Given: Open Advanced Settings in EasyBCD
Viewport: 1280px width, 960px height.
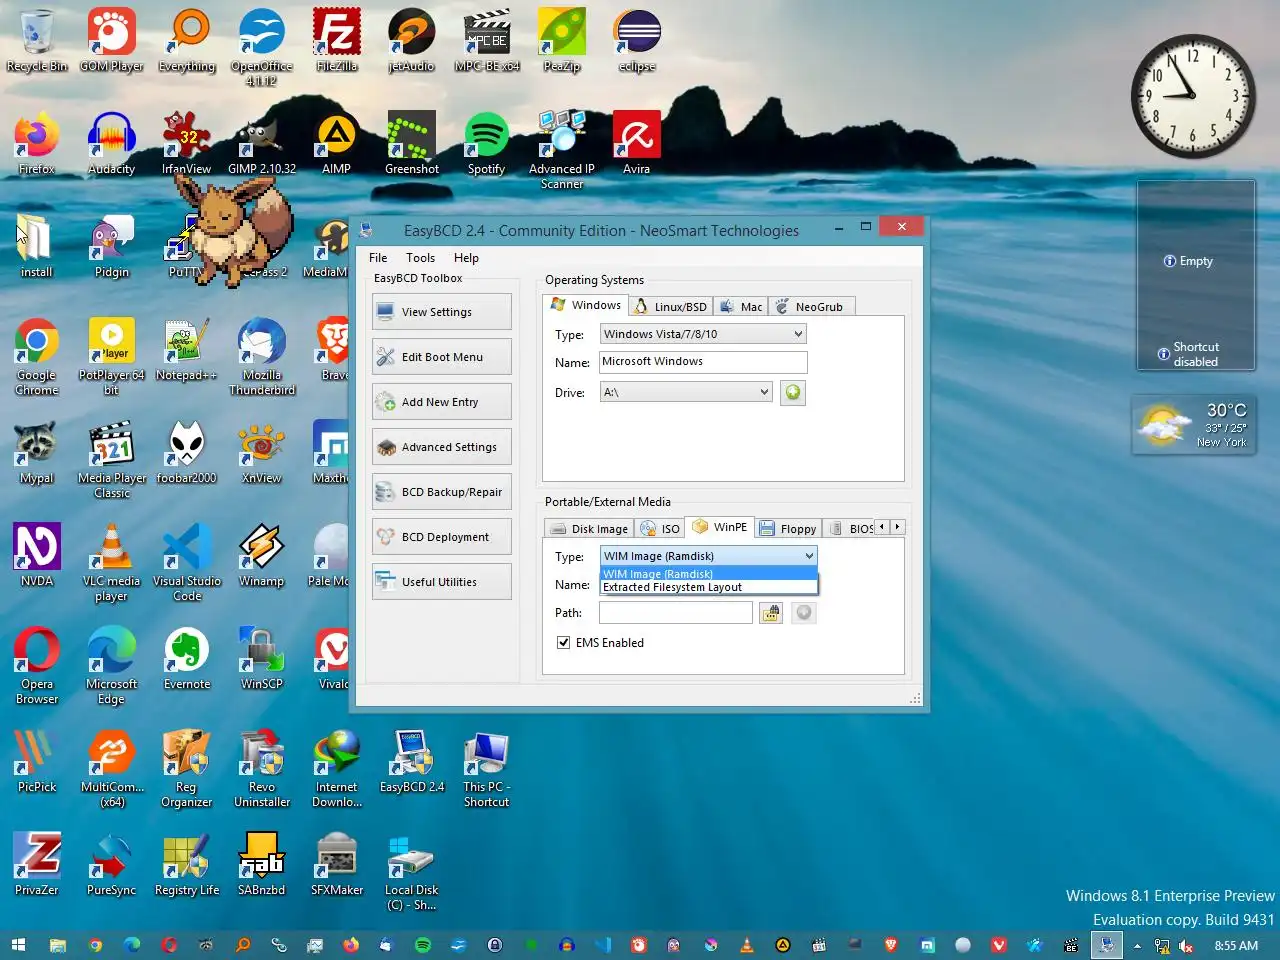Looking at the screenshot, I should pyautogui.click(x=441, y=447).
